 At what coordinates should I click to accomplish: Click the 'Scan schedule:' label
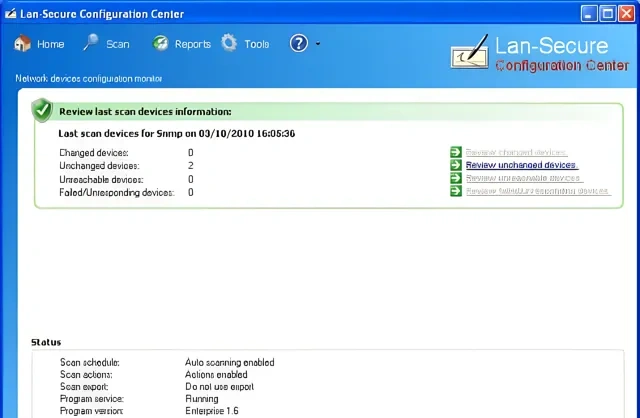[90, 362]
